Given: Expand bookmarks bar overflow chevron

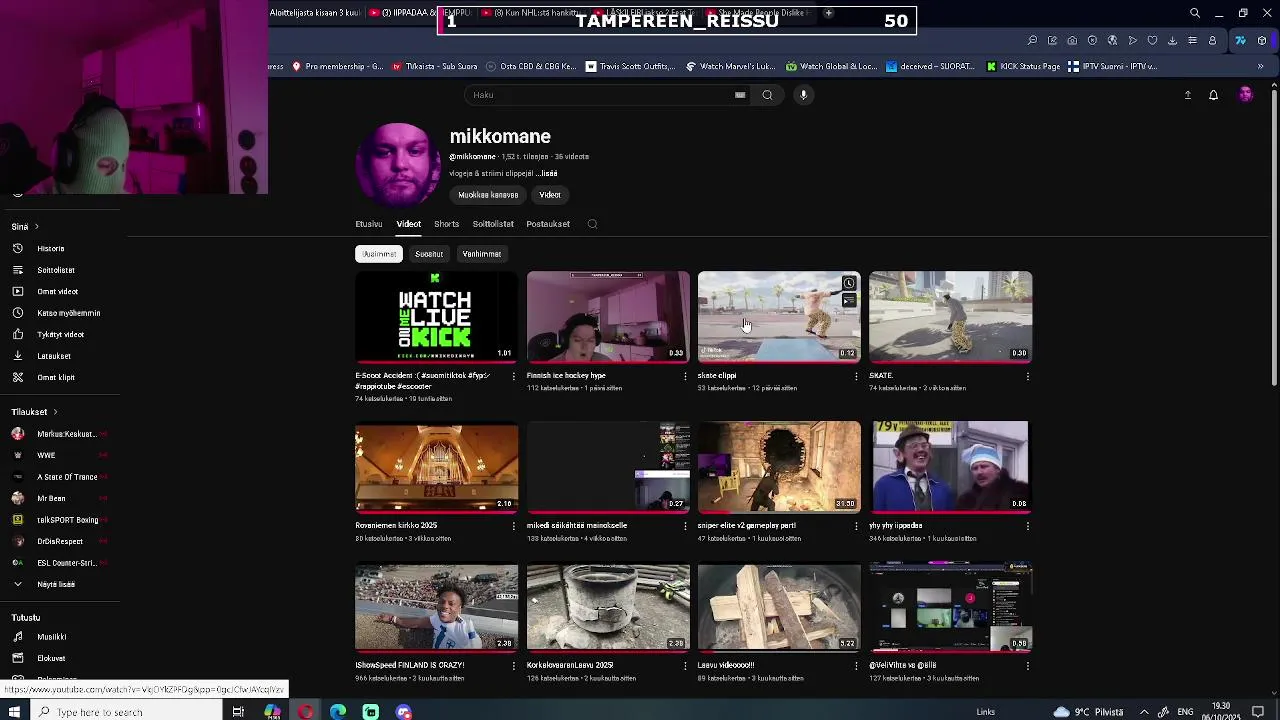Looking at the screenshot, I should point(1260,66).
